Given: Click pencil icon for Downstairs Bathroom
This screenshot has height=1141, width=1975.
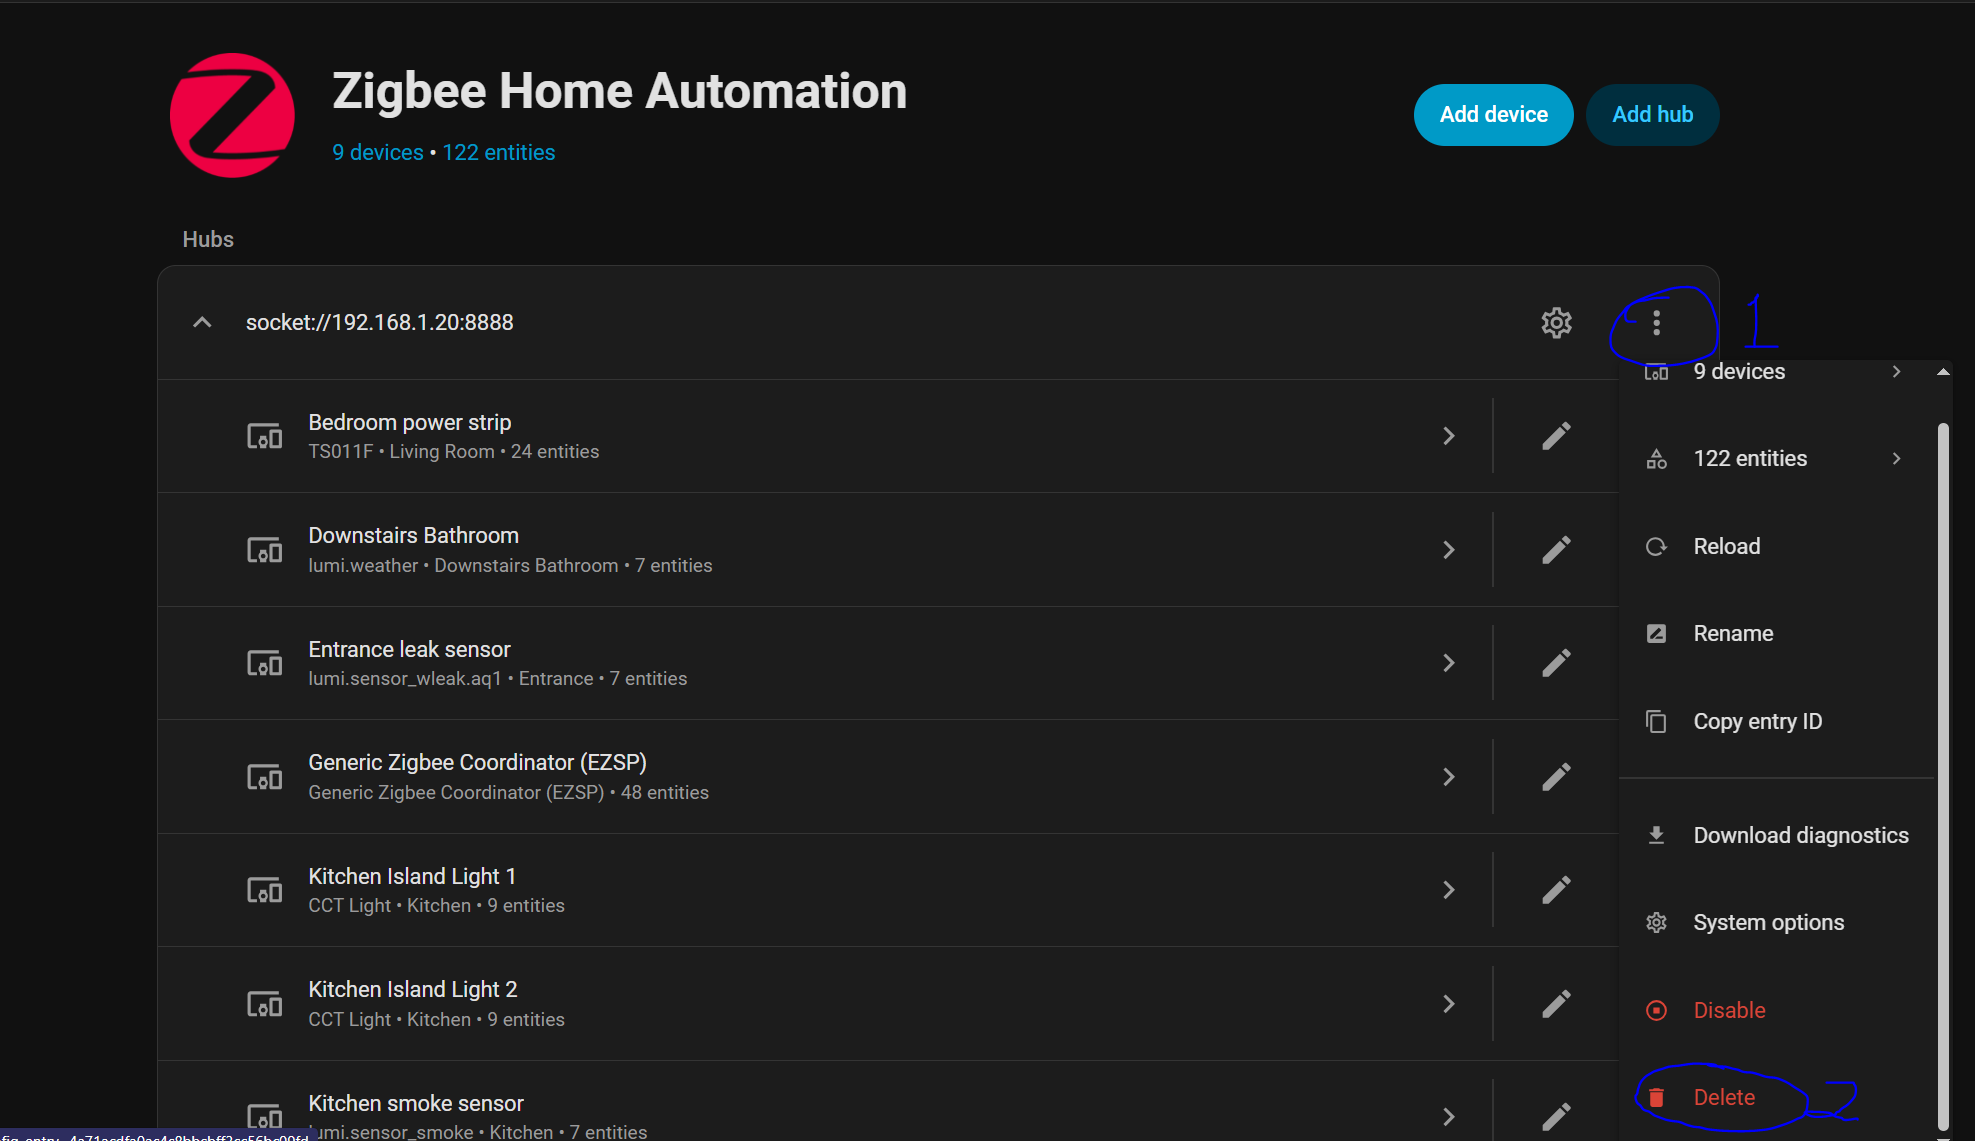Looking at the screenshot, I should pos(1556,550).
